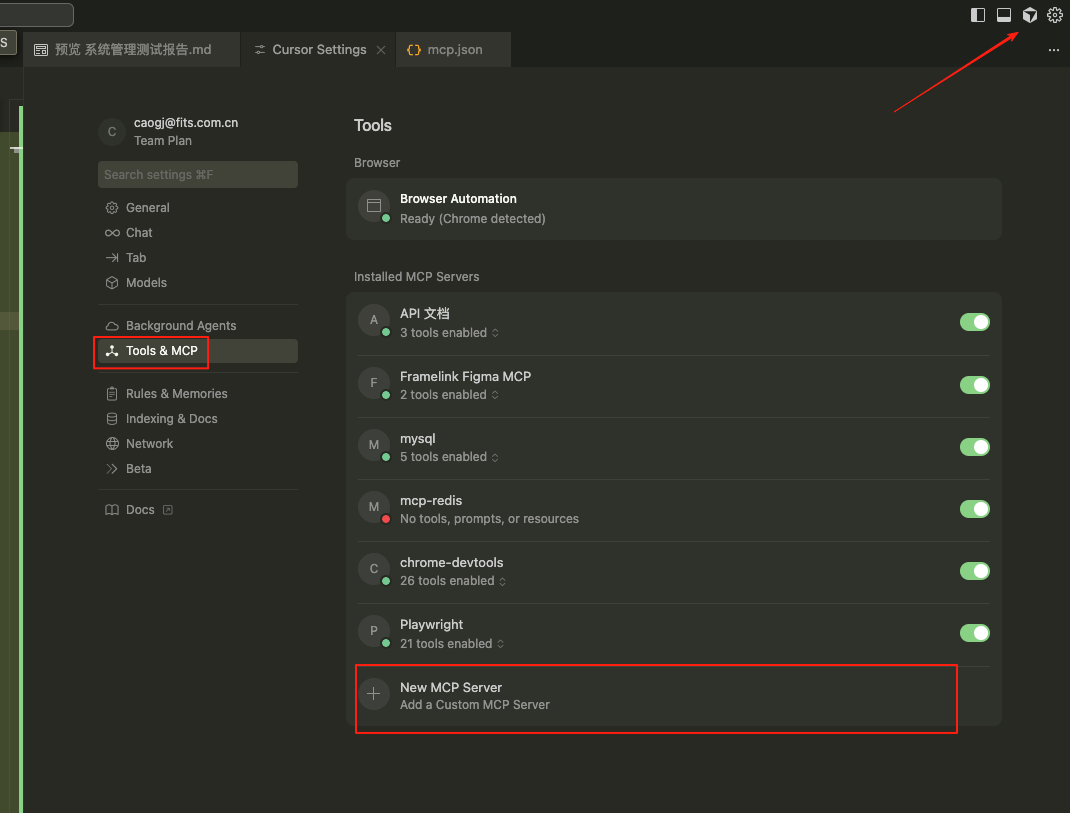
Task: Switch to the mcp.json tab
Action: 454,50
